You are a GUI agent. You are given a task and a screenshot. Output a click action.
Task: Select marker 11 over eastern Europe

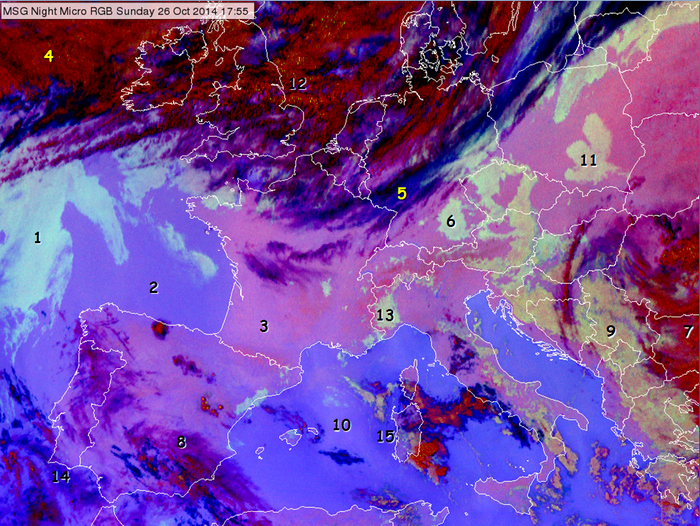click(588, 160)
